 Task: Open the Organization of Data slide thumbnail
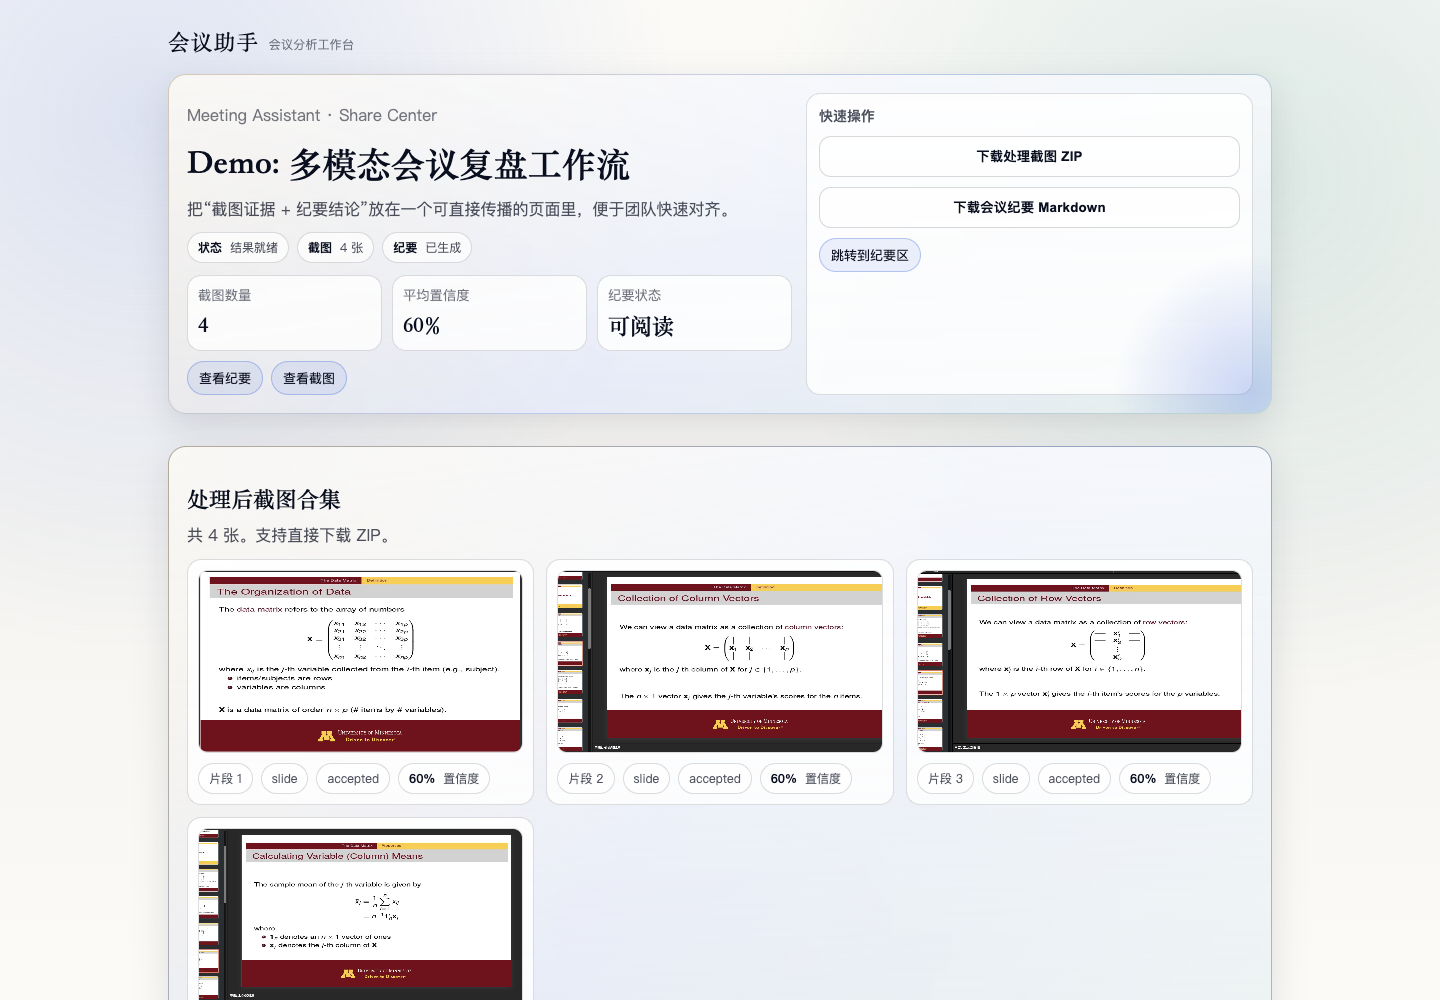point(360,661)
